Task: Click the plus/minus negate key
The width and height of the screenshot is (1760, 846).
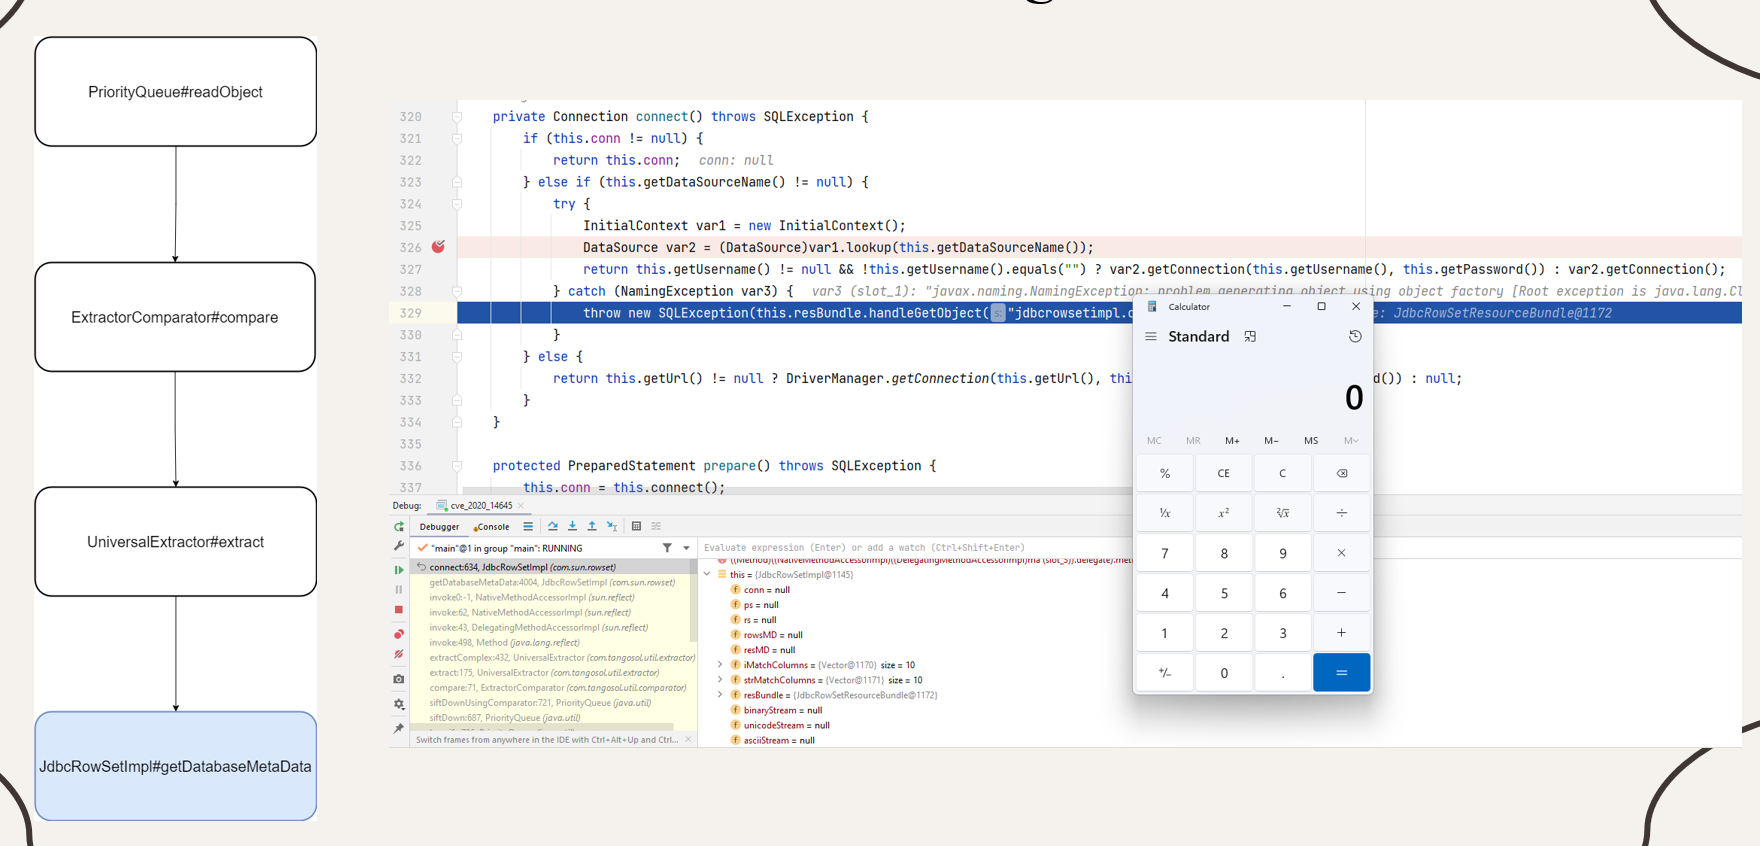Action: click(x=1165, y=673)
